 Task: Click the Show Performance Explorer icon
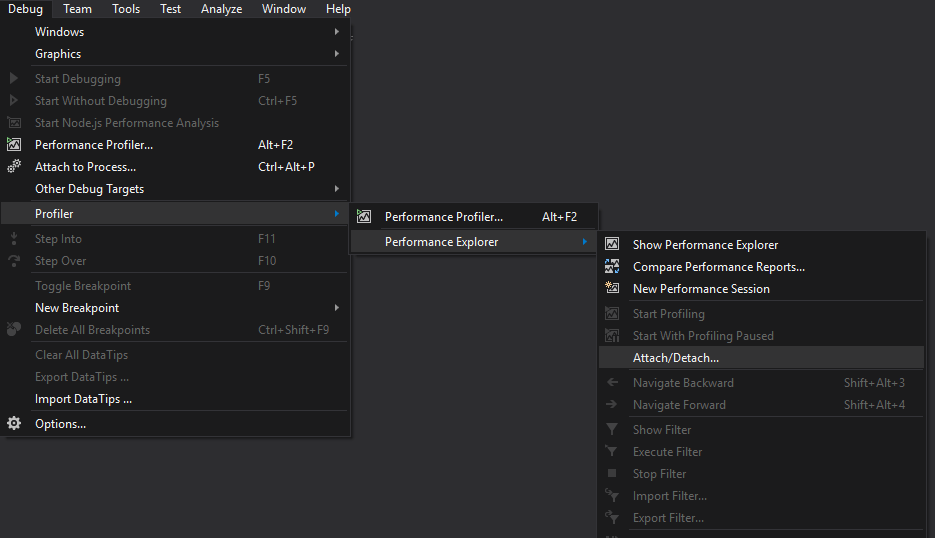click(x=612, y=244)
